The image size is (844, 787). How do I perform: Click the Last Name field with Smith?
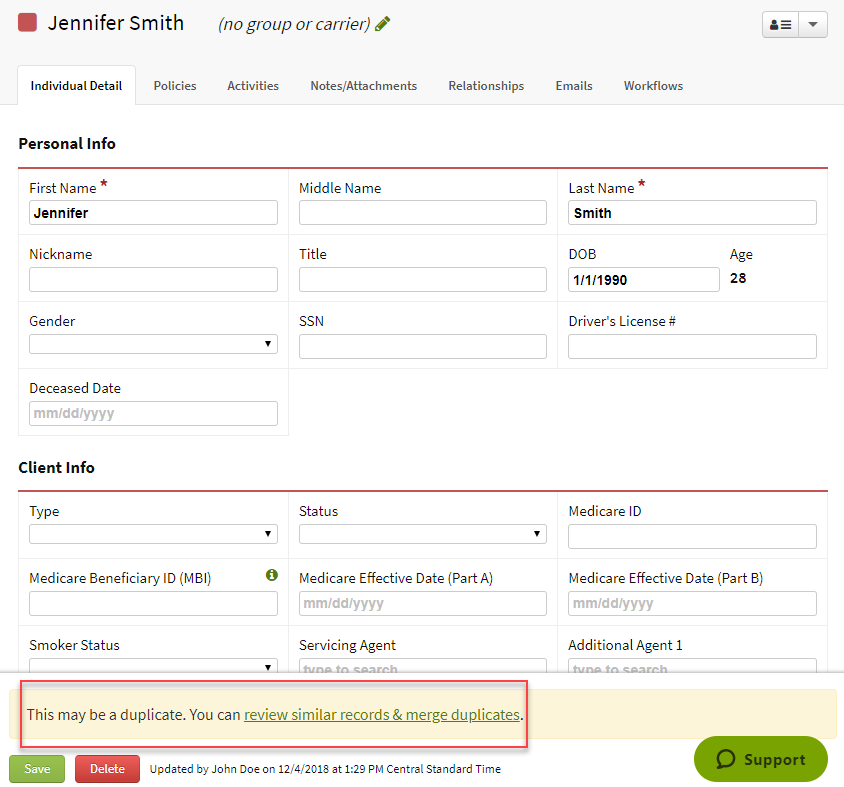click(x=692, y=213)
